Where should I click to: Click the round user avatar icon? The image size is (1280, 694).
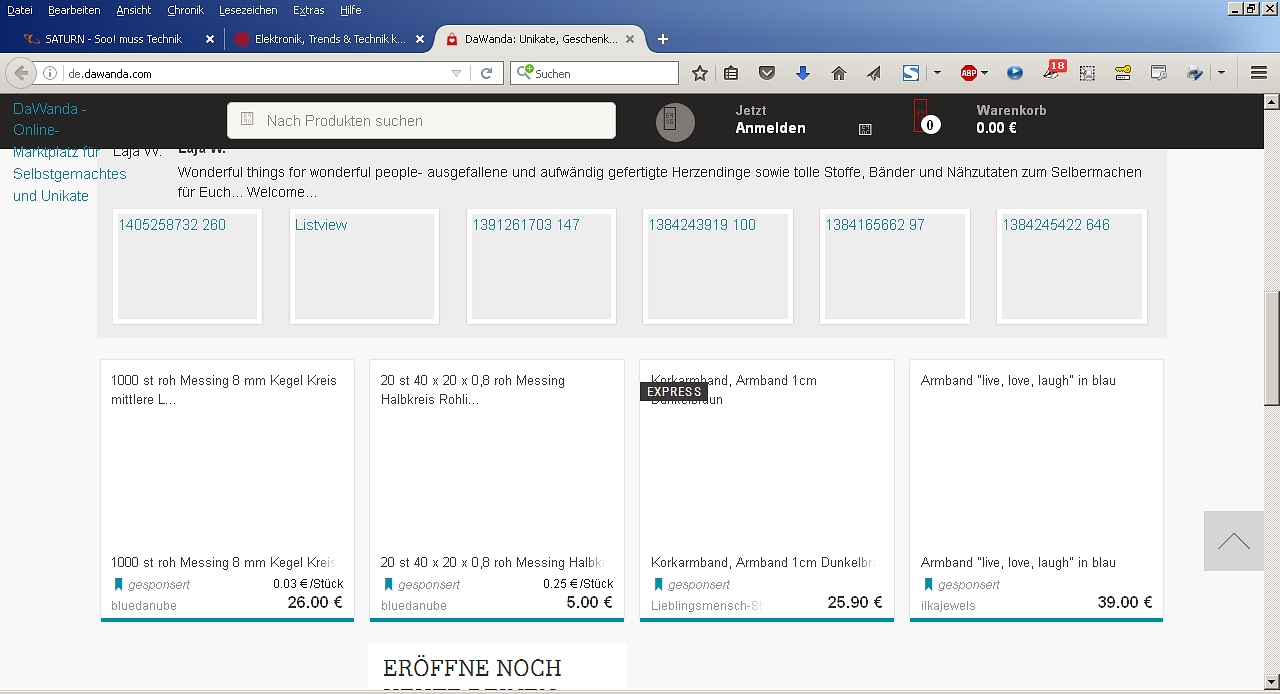point(675,121)
